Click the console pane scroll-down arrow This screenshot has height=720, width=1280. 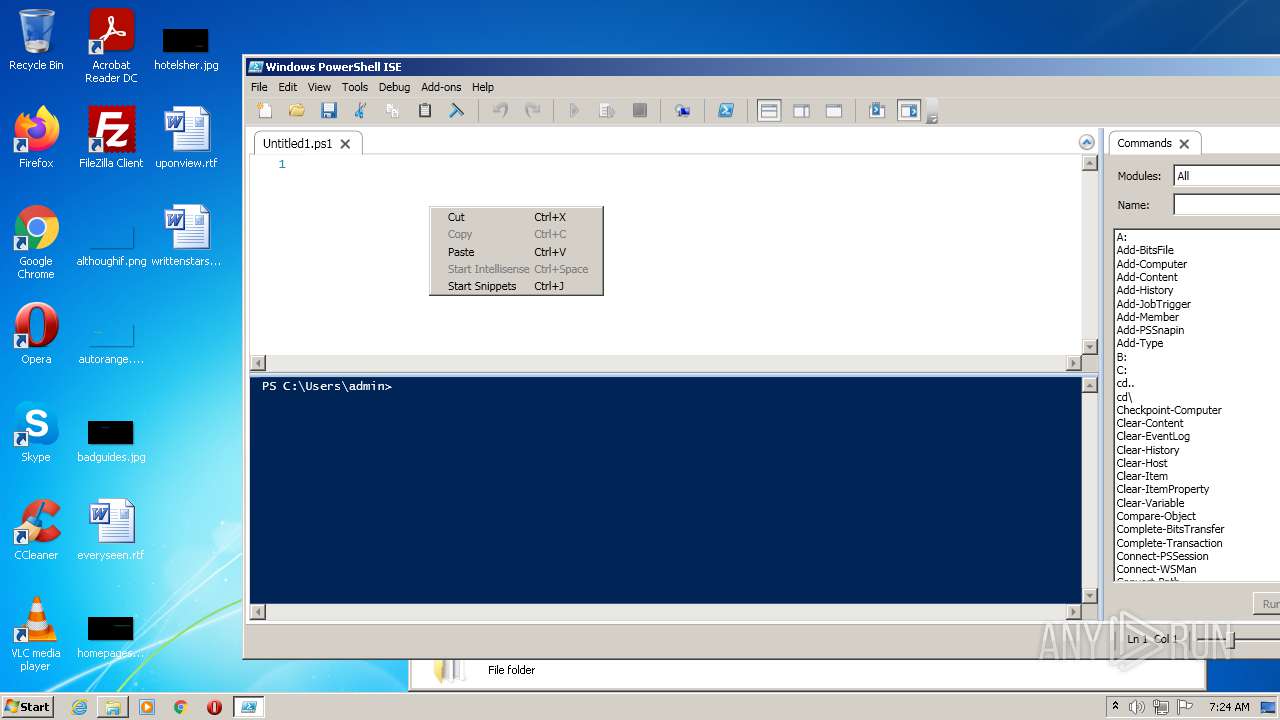[x=1090, y=596]
